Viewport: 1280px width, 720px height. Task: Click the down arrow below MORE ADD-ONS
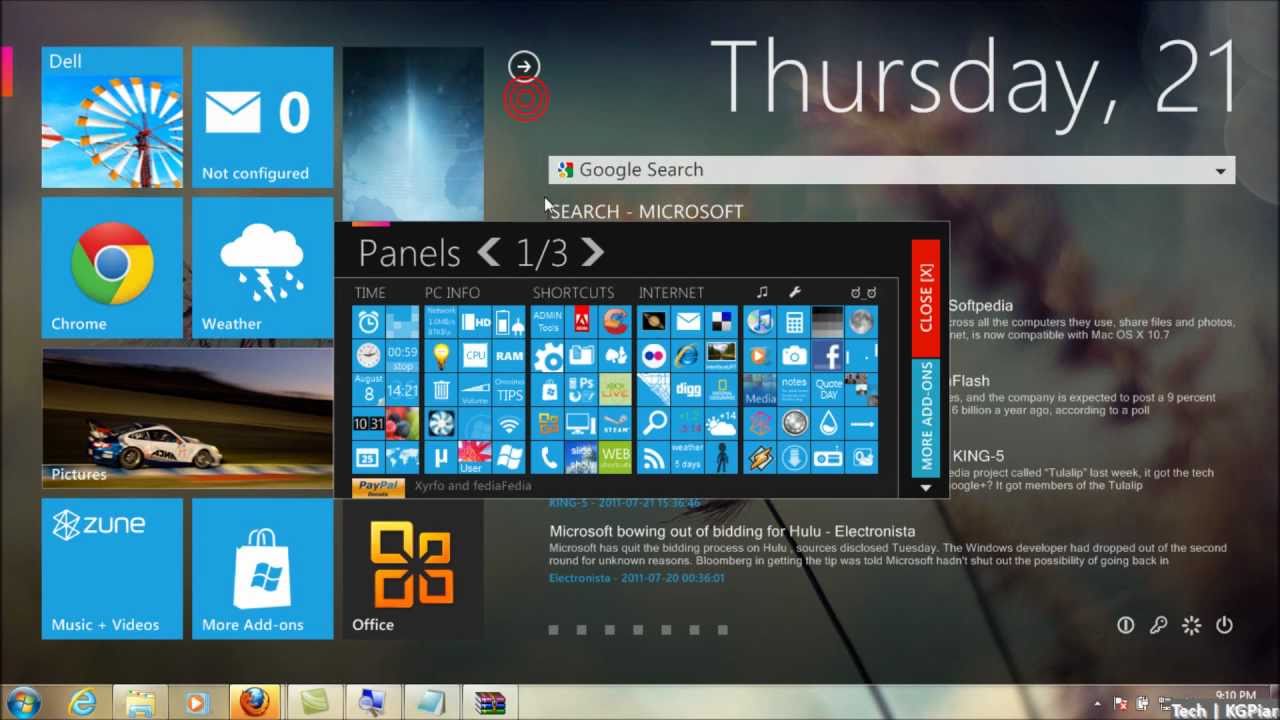coord(926,487)
